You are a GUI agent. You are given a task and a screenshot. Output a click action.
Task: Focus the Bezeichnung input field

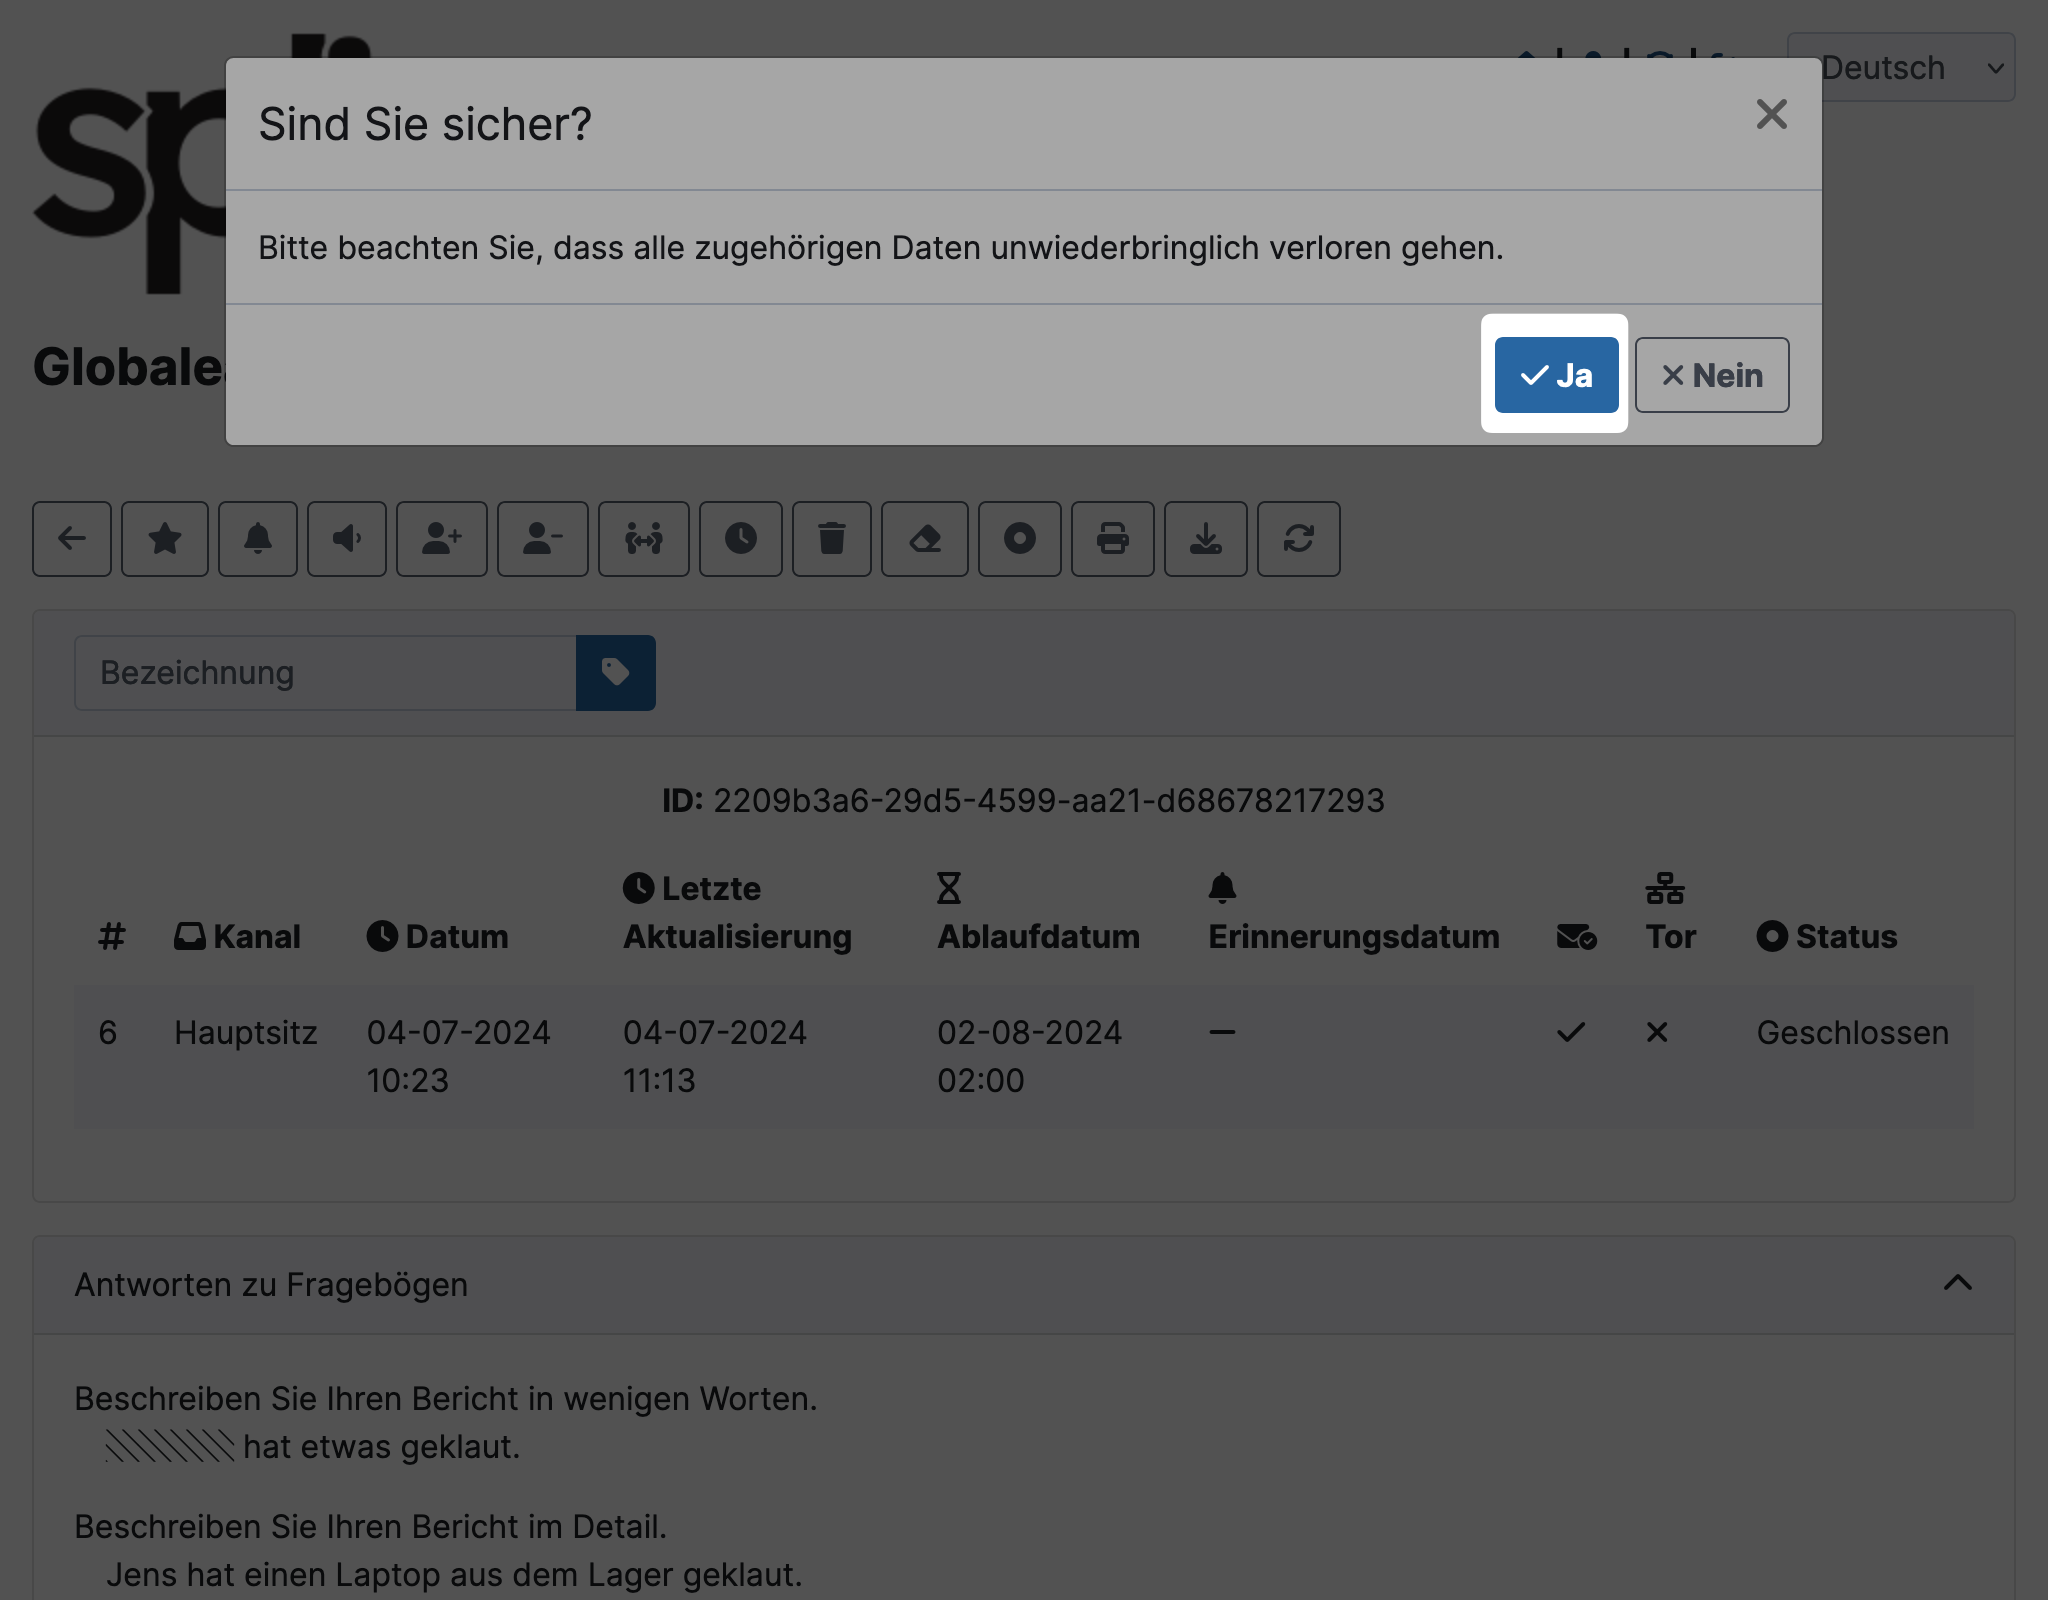(x=325, y=673)
